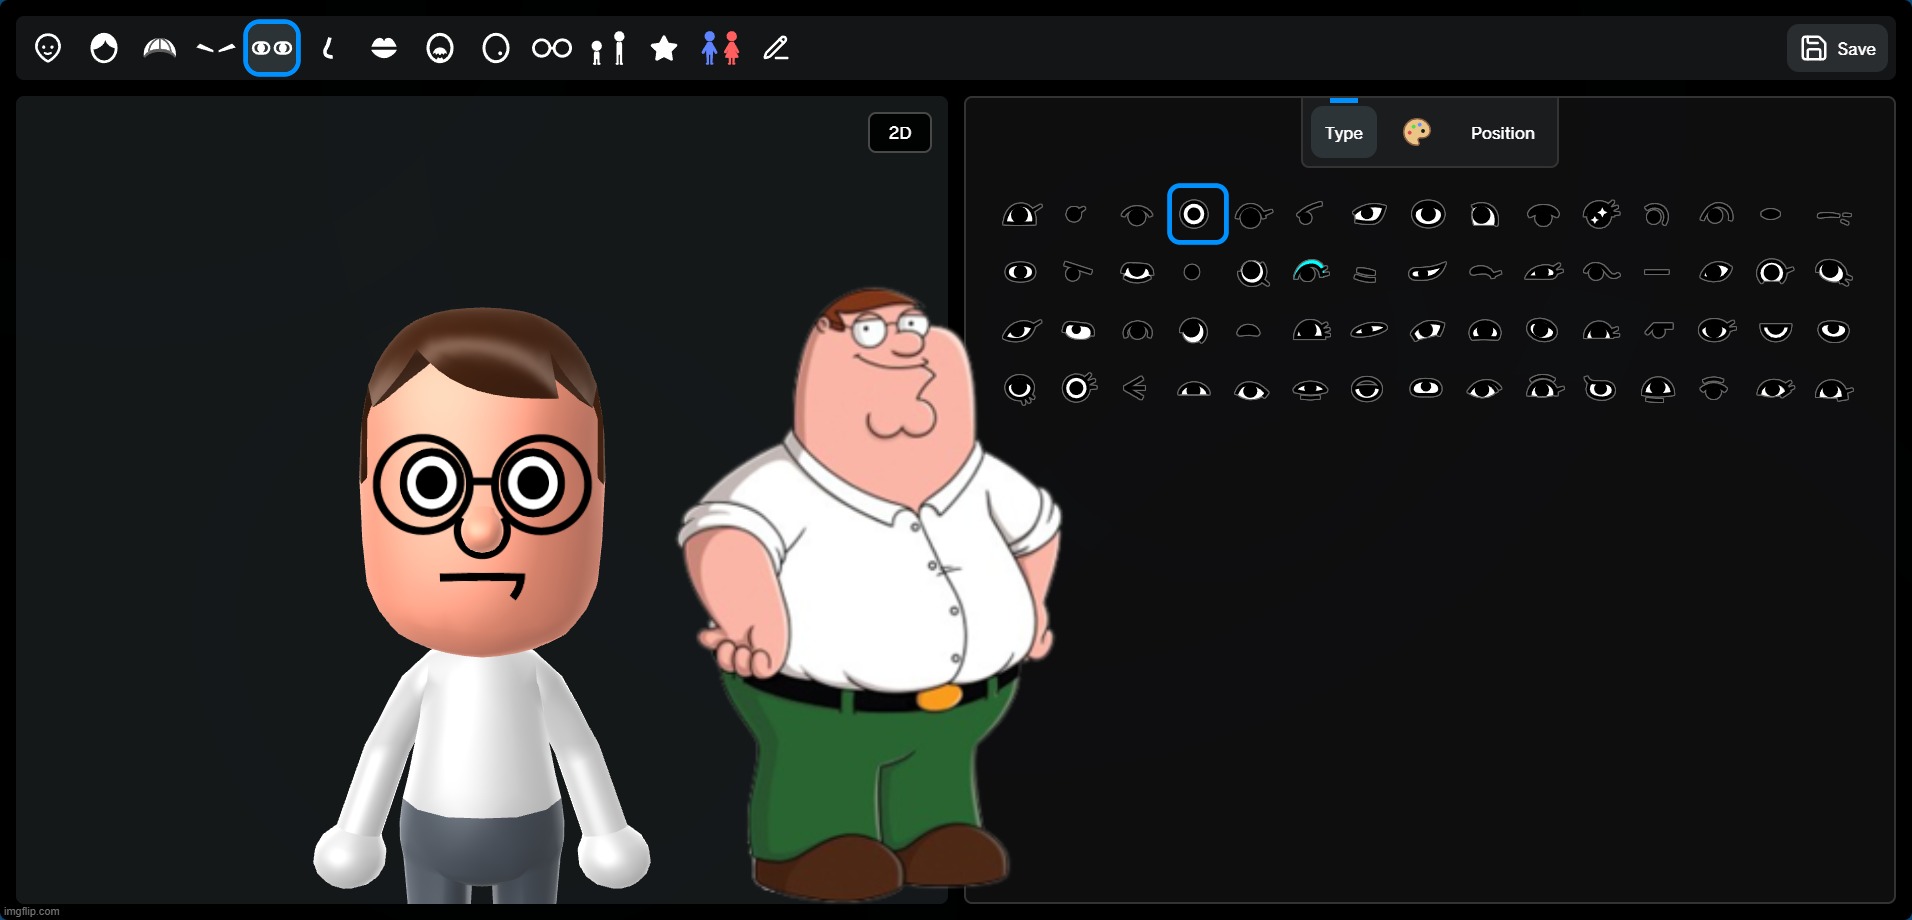Open the mole category icon
The image size is (1912, 920).
click(496, 48)
